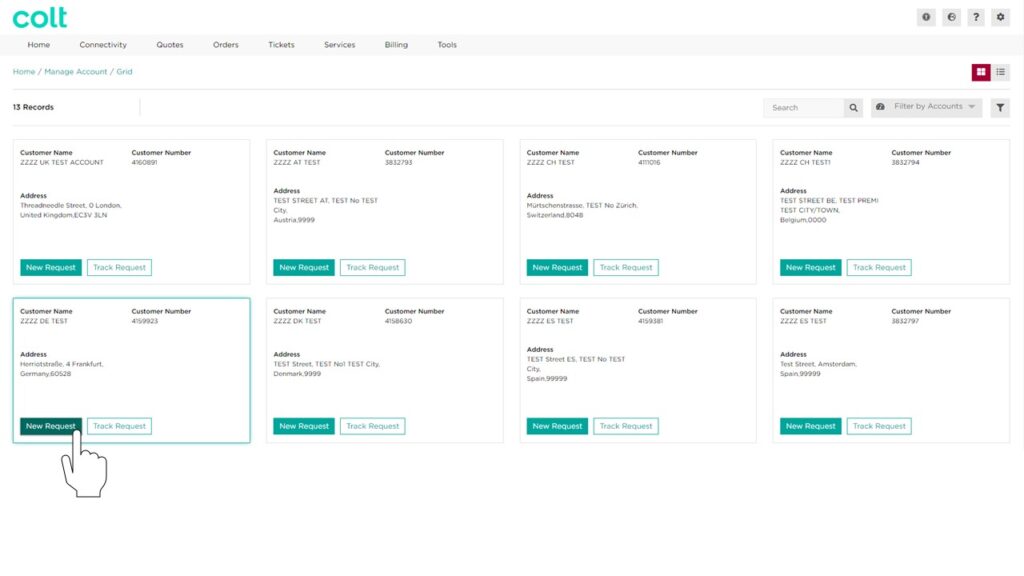Click New Request for ZZZZ AT TEST
This screenshot has height=576, width=1024.
coord(304,268)
